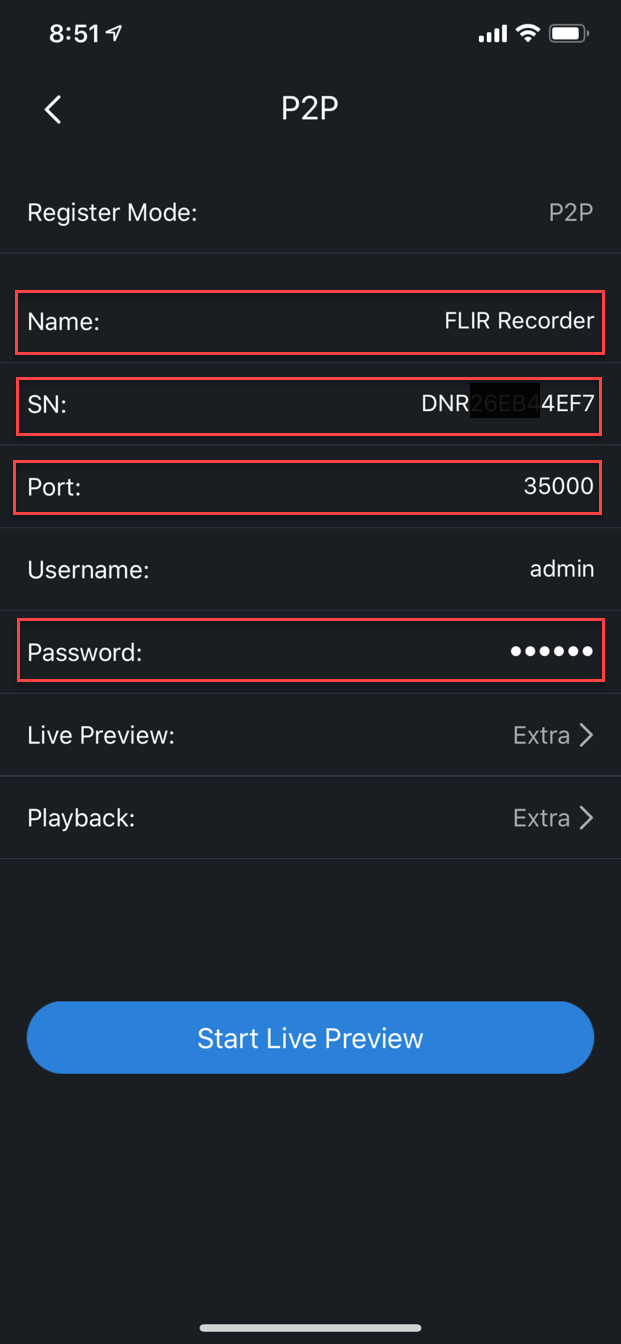Screen dimensions: 621x1344
Task: Edit the Name field FLIR Recorder
Action: pos(519,321)
